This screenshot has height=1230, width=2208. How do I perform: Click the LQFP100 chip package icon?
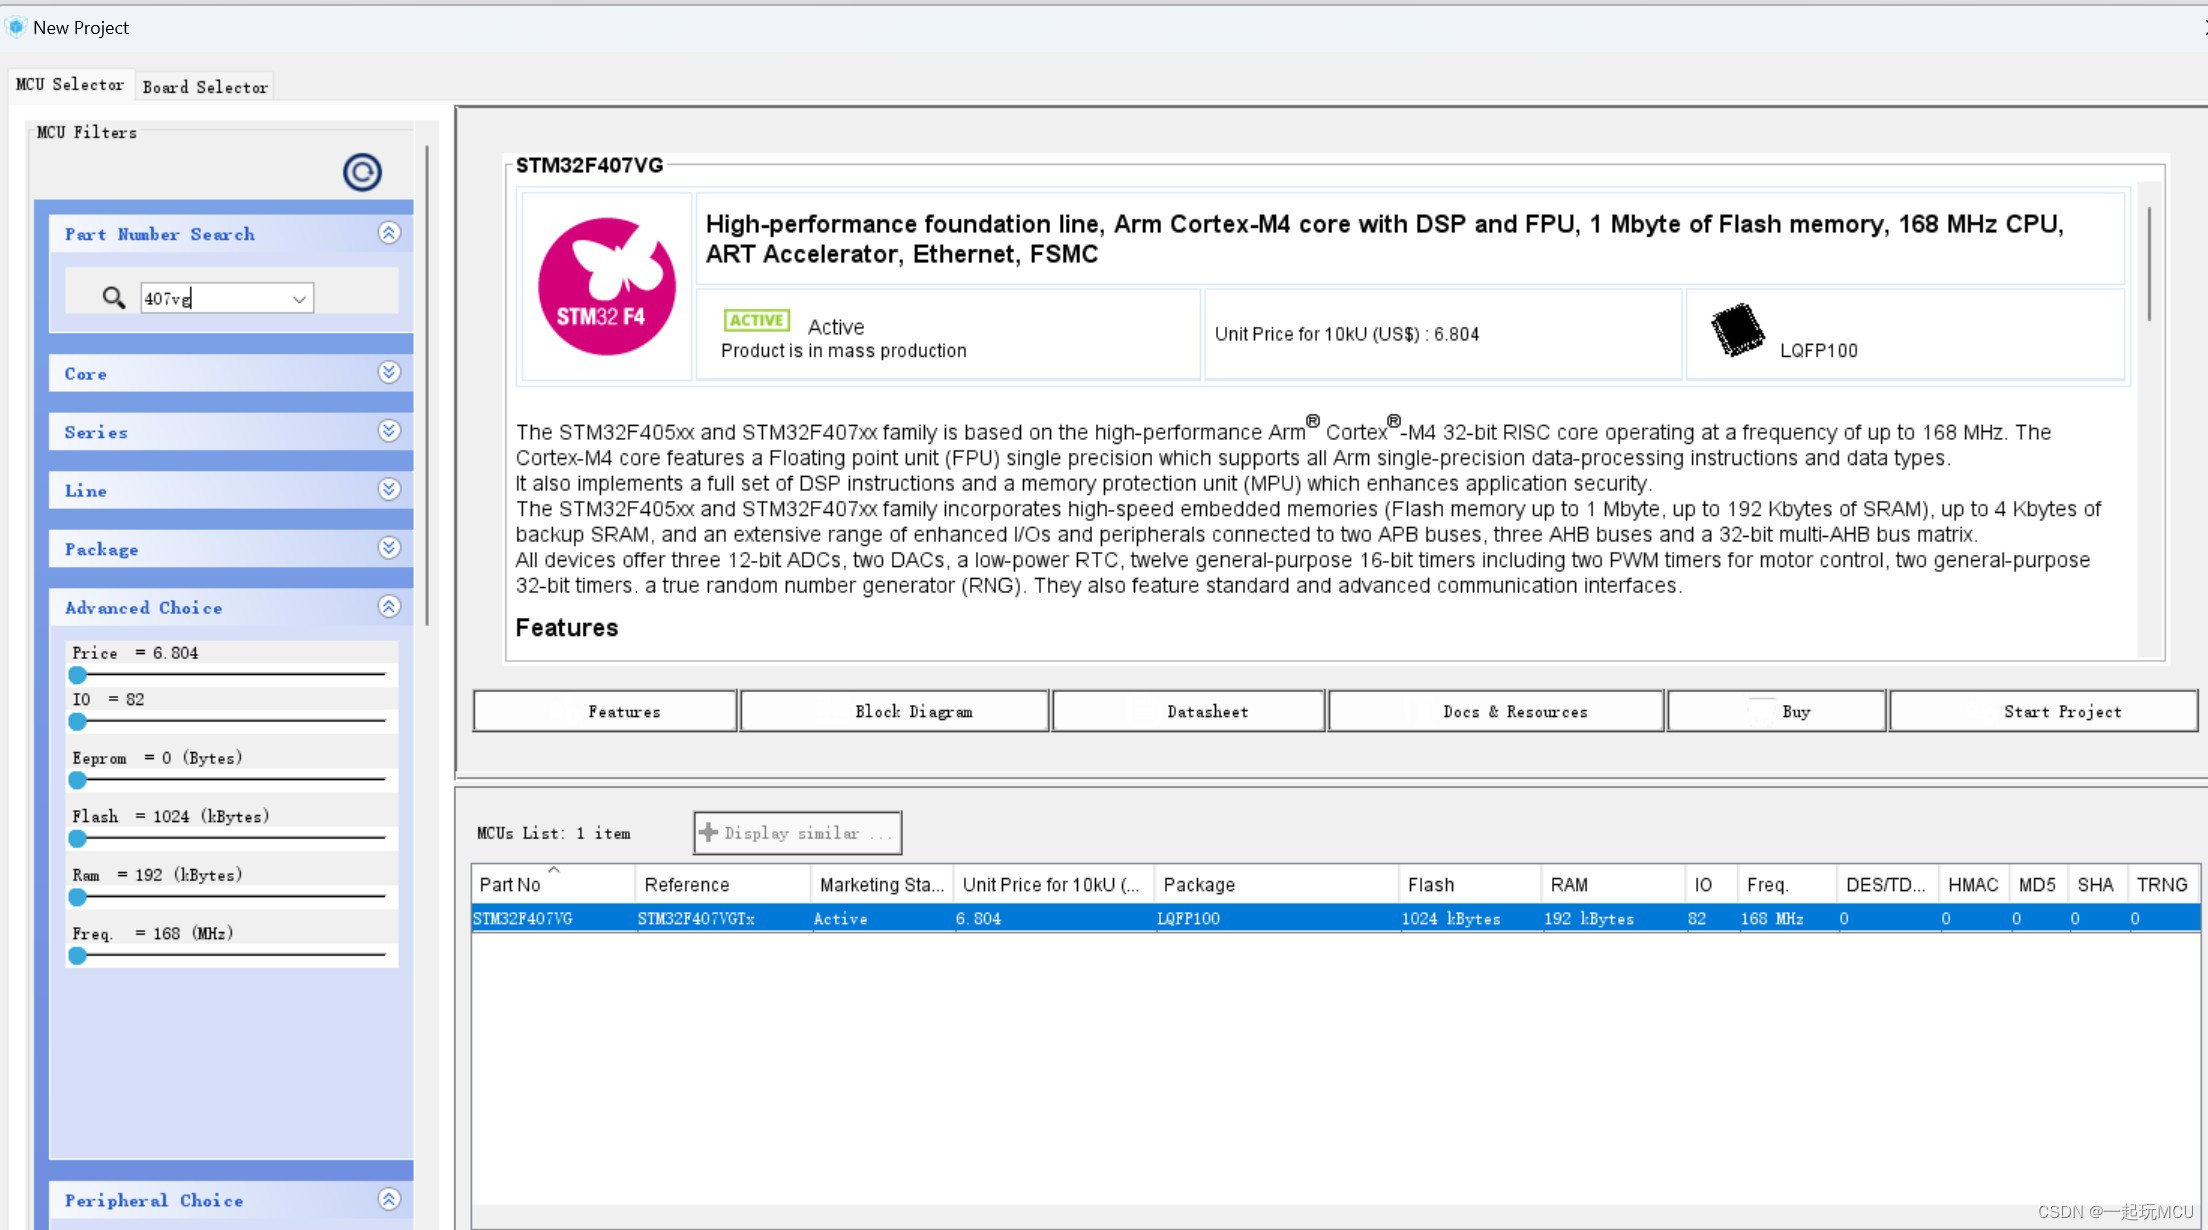tap(1737, 330)
